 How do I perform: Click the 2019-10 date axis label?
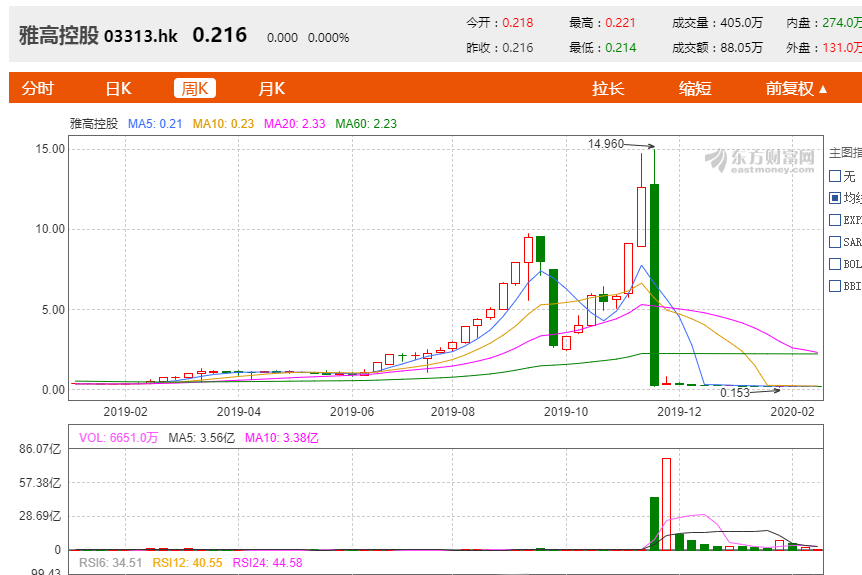point(566,412)
